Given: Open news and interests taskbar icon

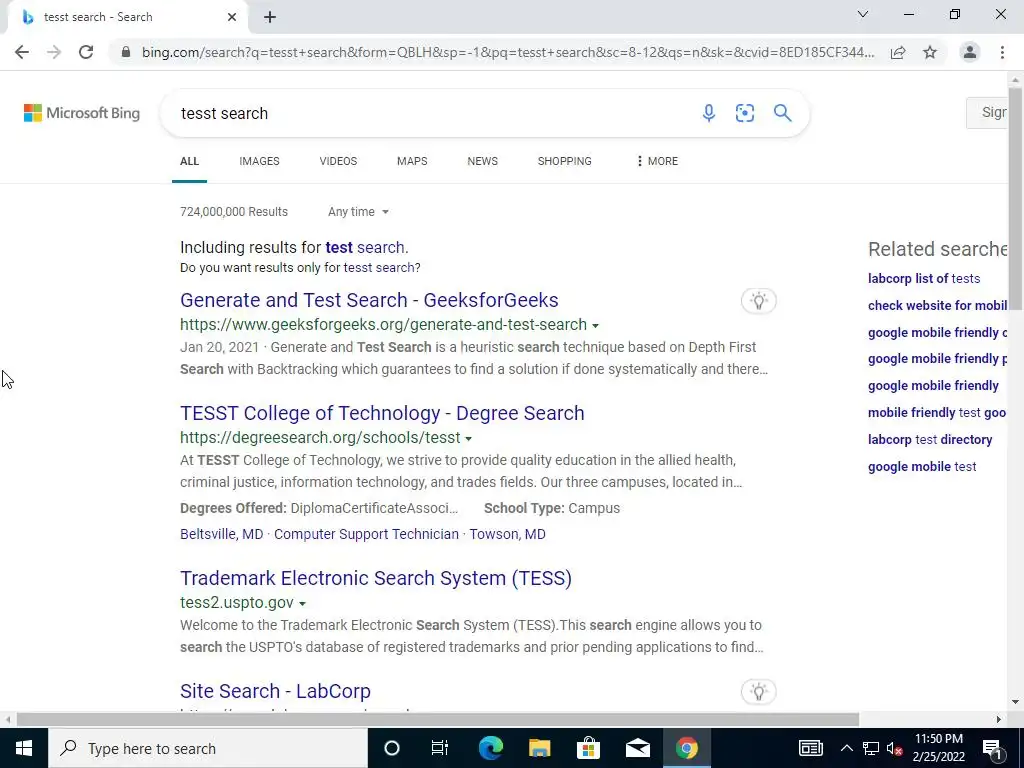Looking at the screenshot, I should point(810,748).
